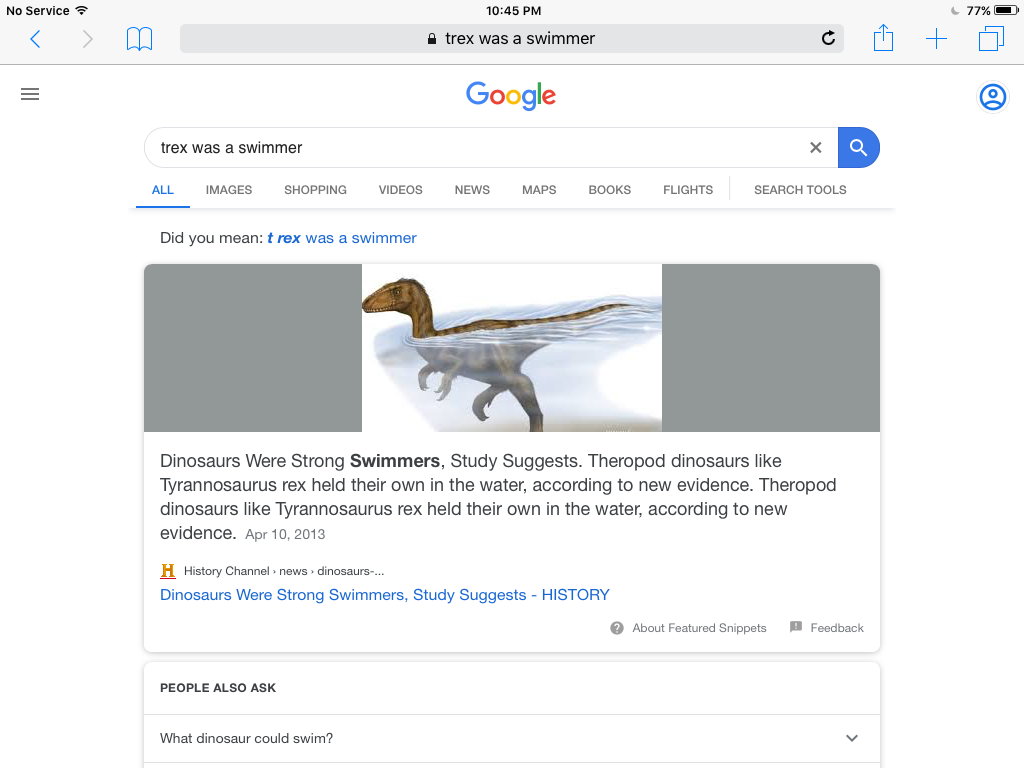
Task: Reload the page in address bar
Action: [x=828, y=39]
